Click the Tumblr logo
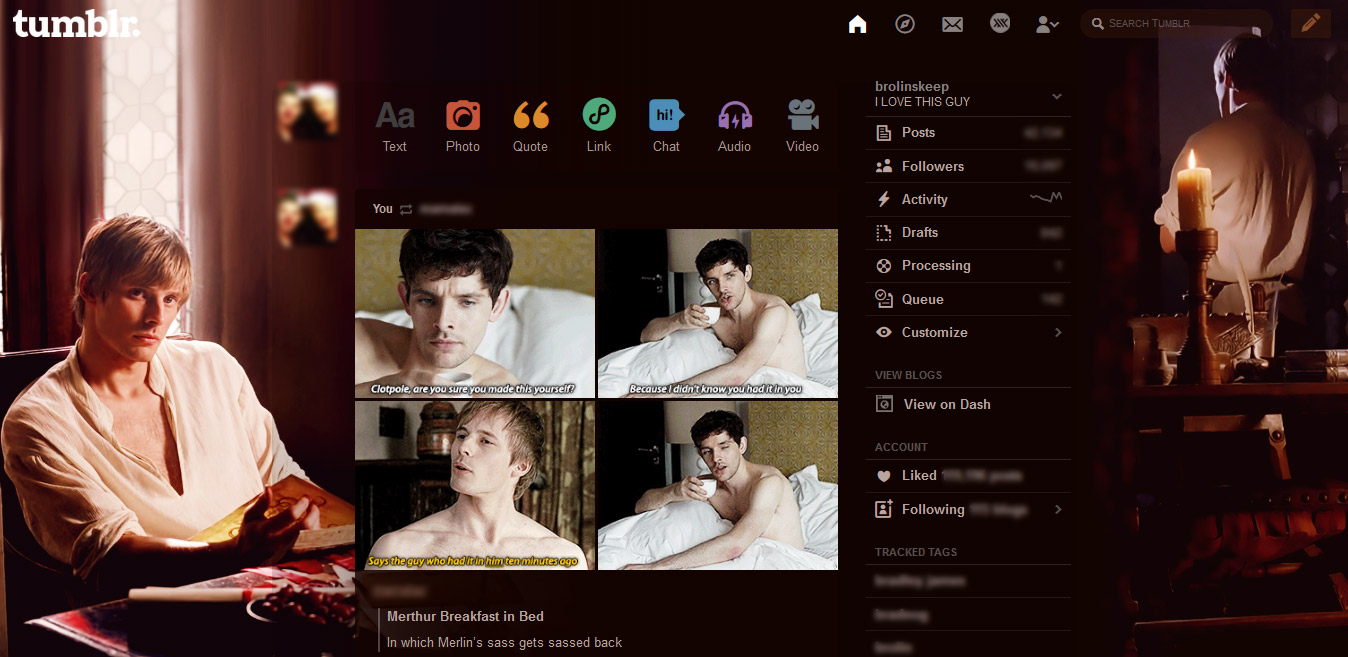1348x657 pixels. [x=77, y=23]
